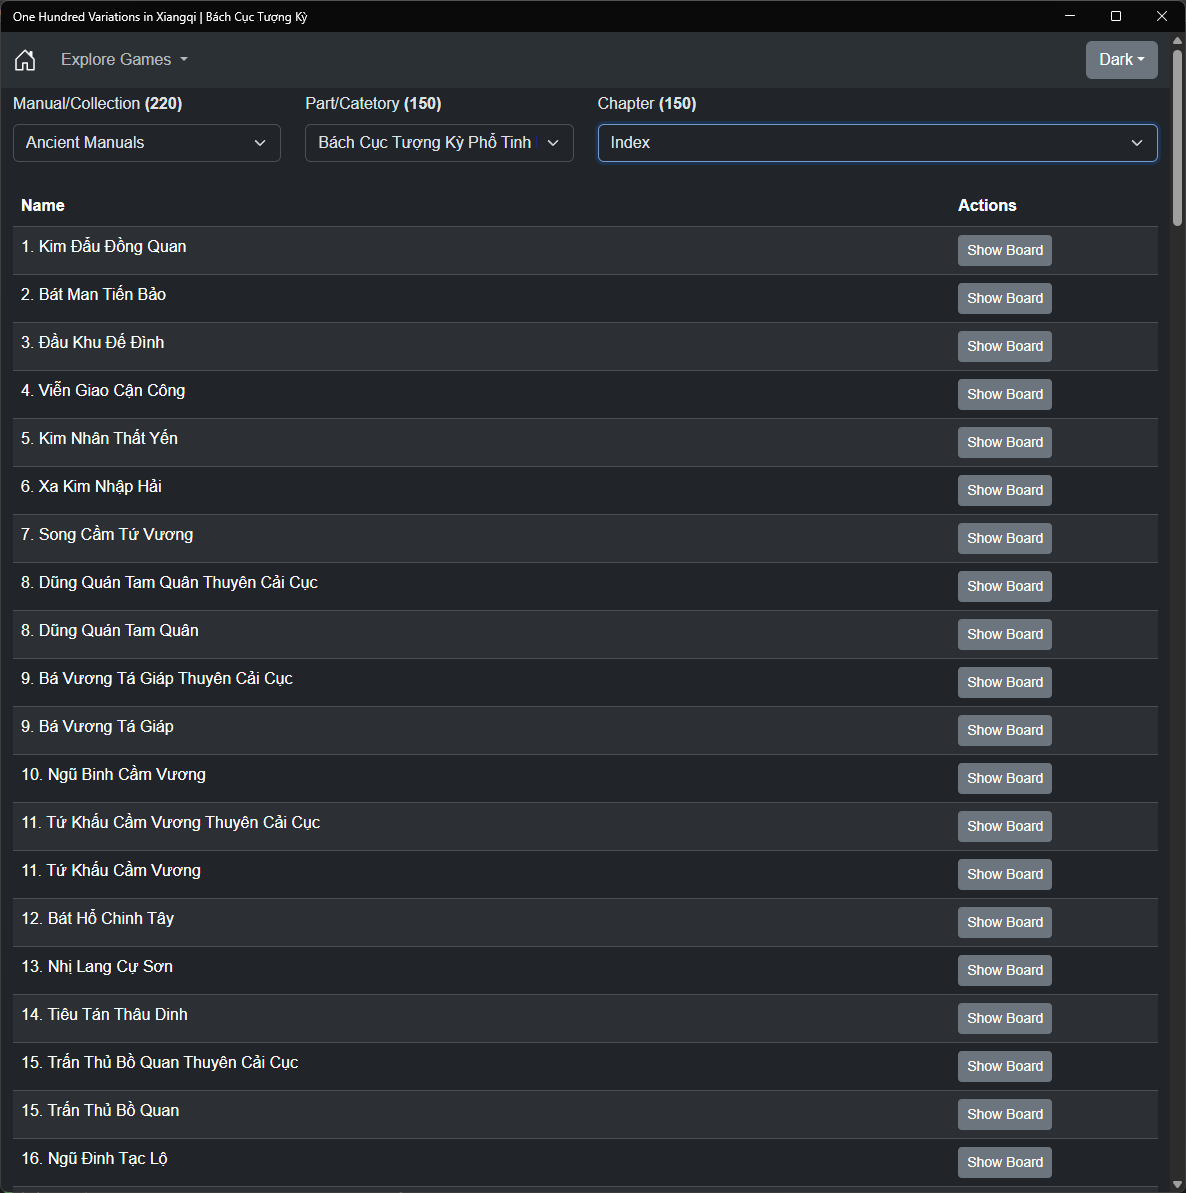Select '9. Bá Vương Tá Giáp Thuyên Cải Cục' text

click(157, 679)
